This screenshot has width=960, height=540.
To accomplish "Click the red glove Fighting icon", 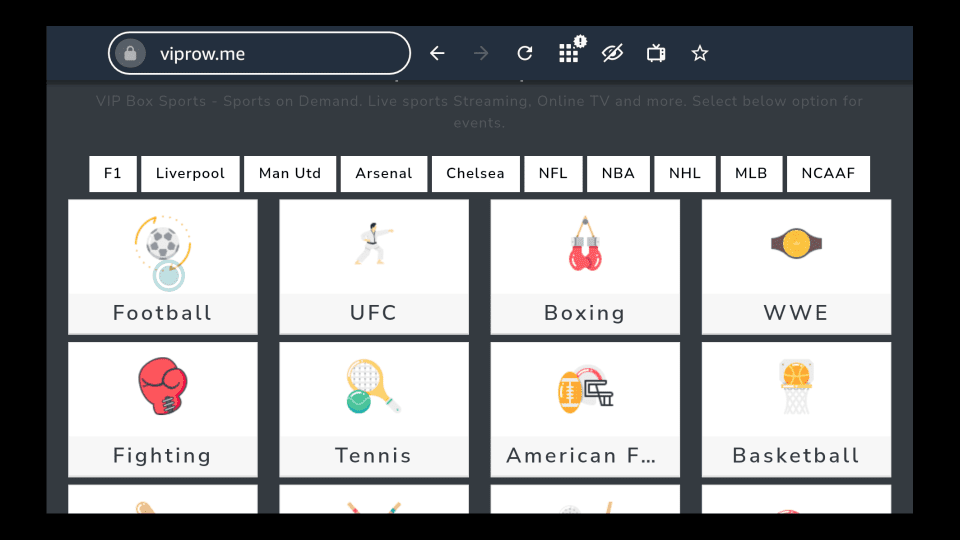I will (163, 386).
